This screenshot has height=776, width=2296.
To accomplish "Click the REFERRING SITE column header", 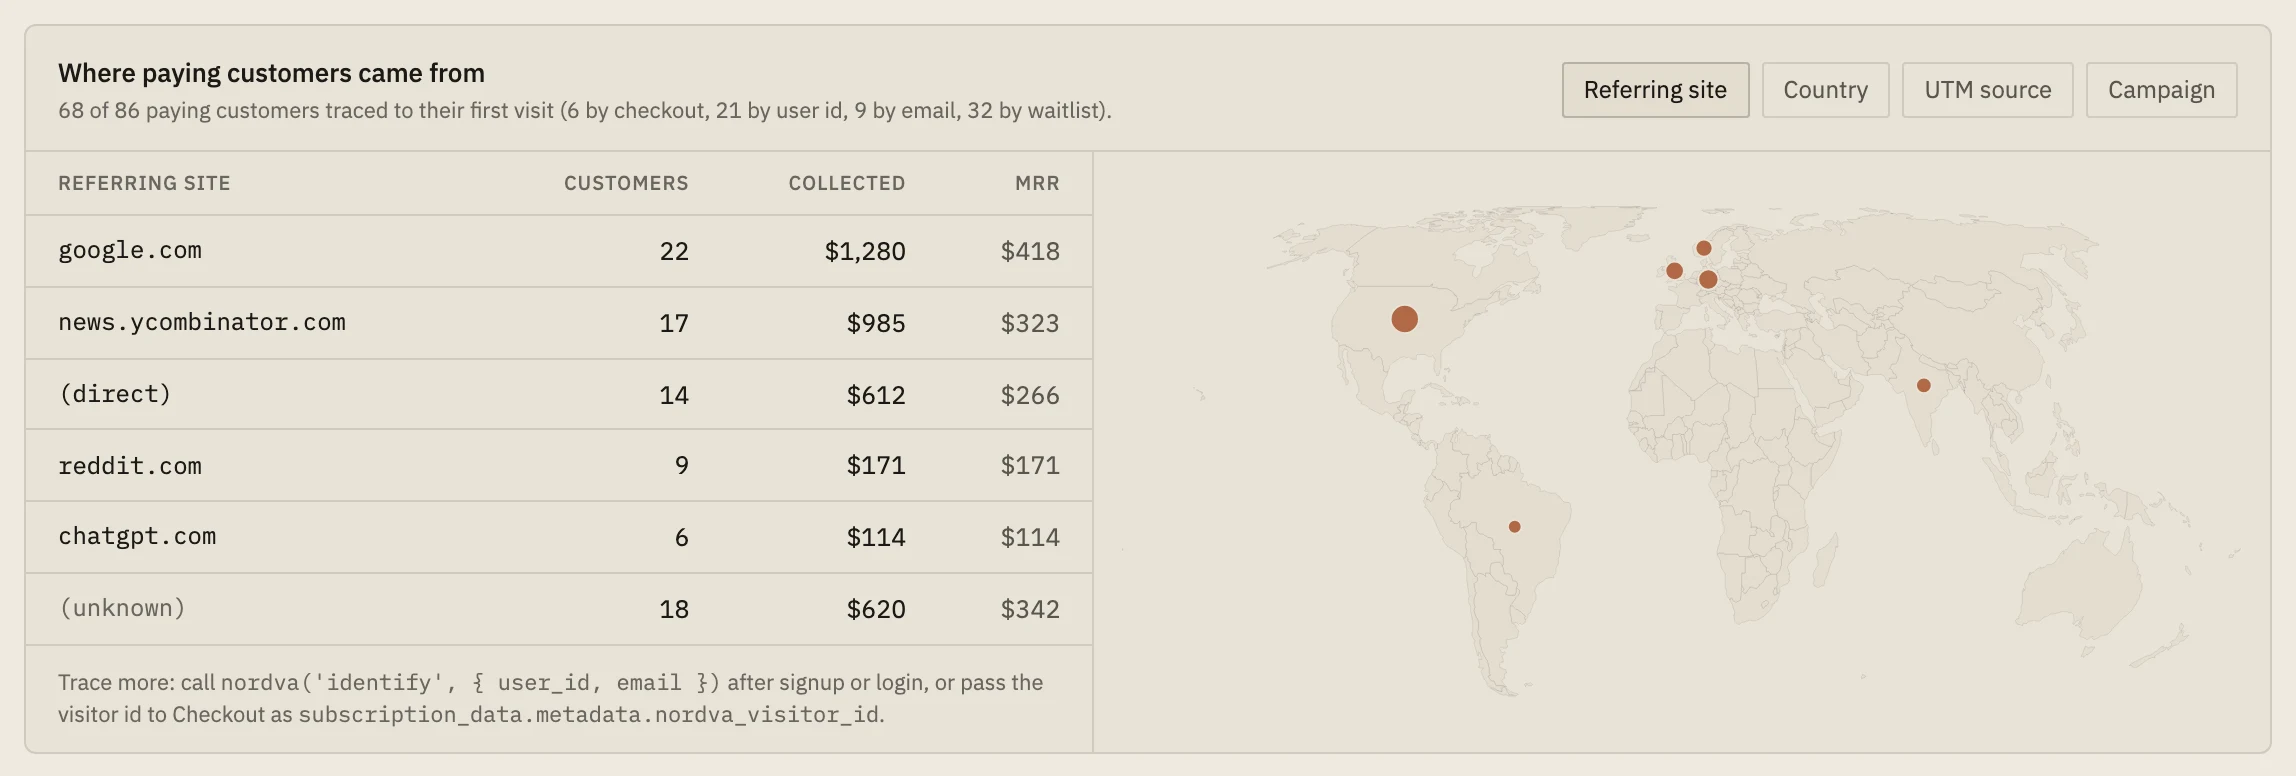I will [144, 183].
